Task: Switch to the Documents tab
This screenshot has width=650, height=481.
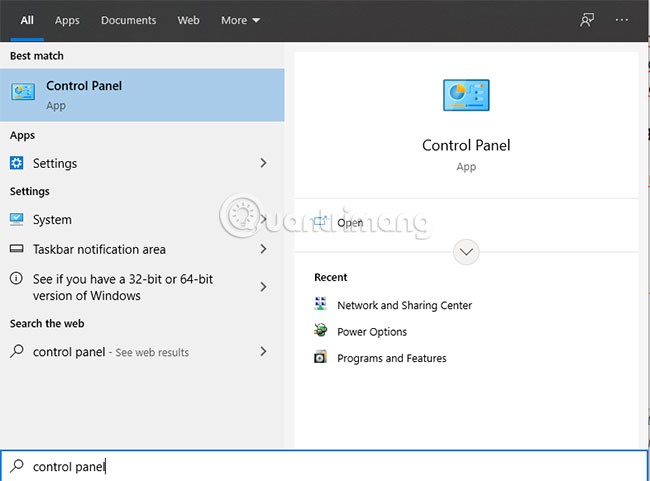Action: (x=128, y=20)
